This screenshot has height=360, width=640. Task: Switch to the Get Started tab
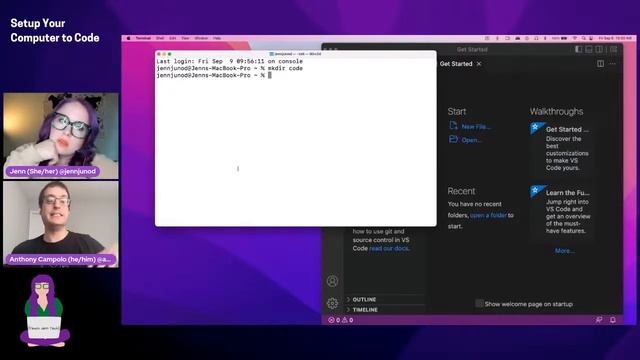[x=456, y=64]
